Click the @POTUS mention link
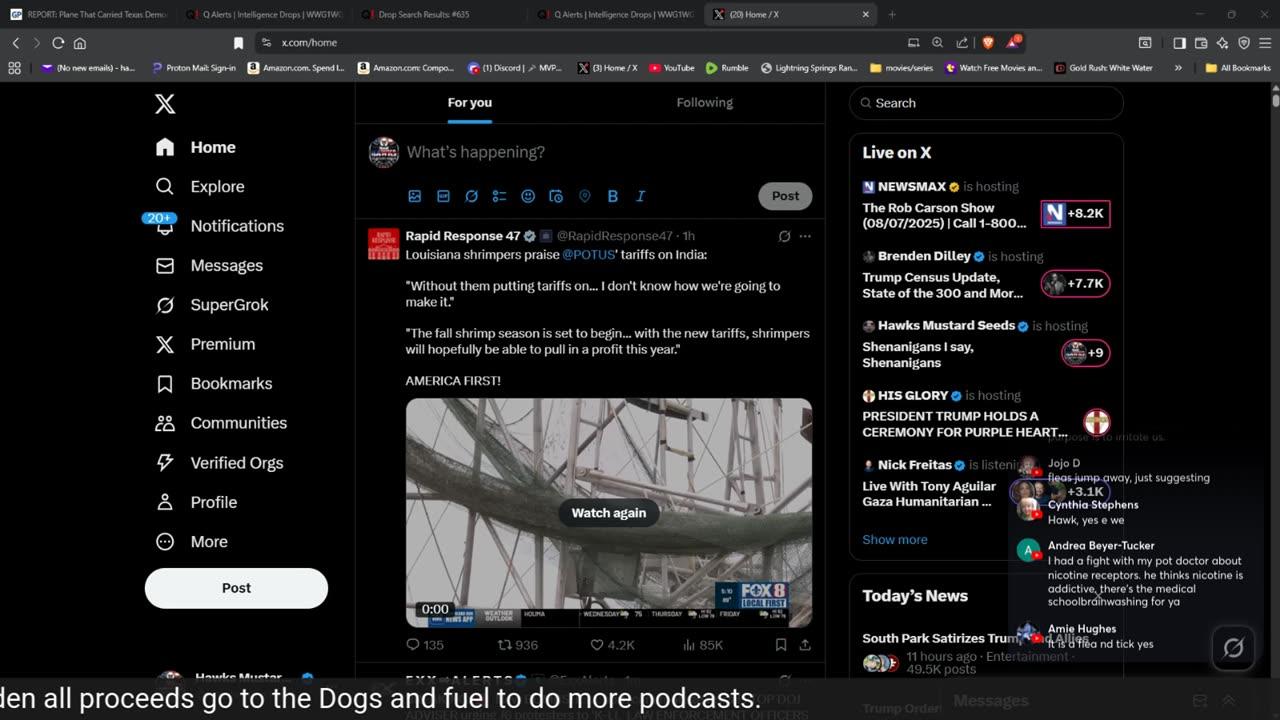1280x720 pixels. point(589,255)
